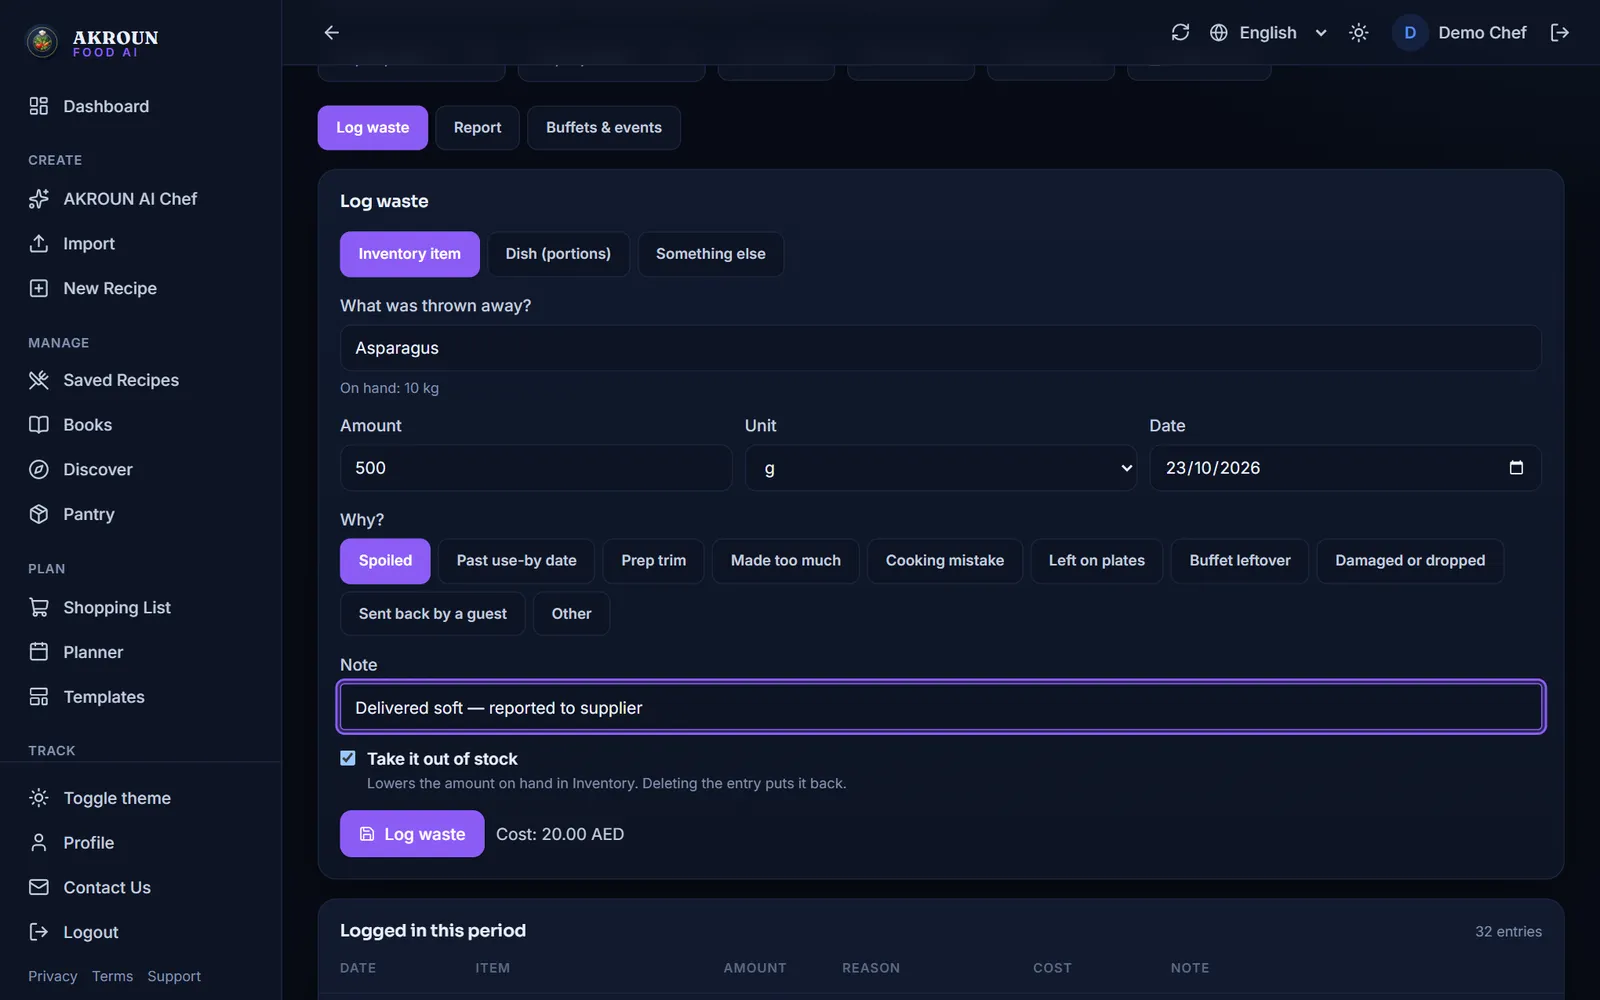Uncheck the Take it out of stock checkbox

coord(348,758)
